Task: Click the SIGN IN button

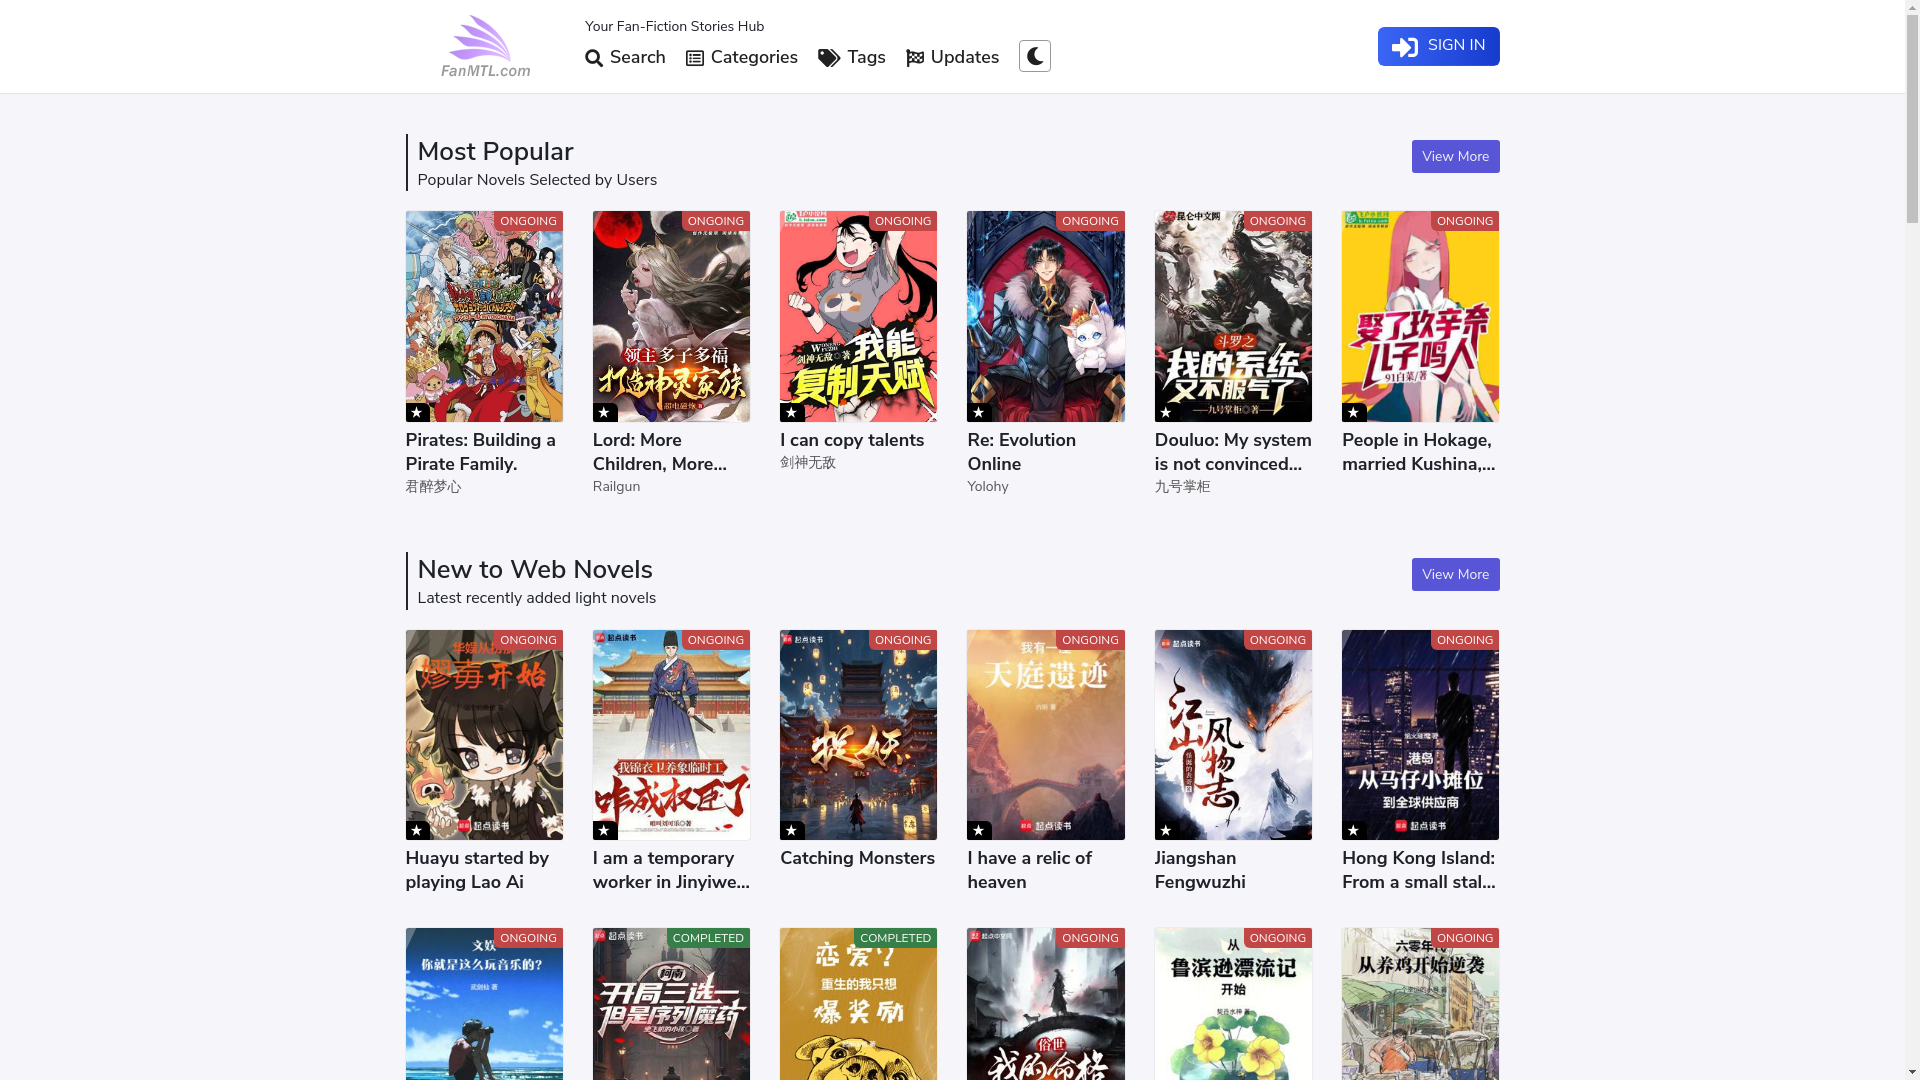Action: point(1438,46)
